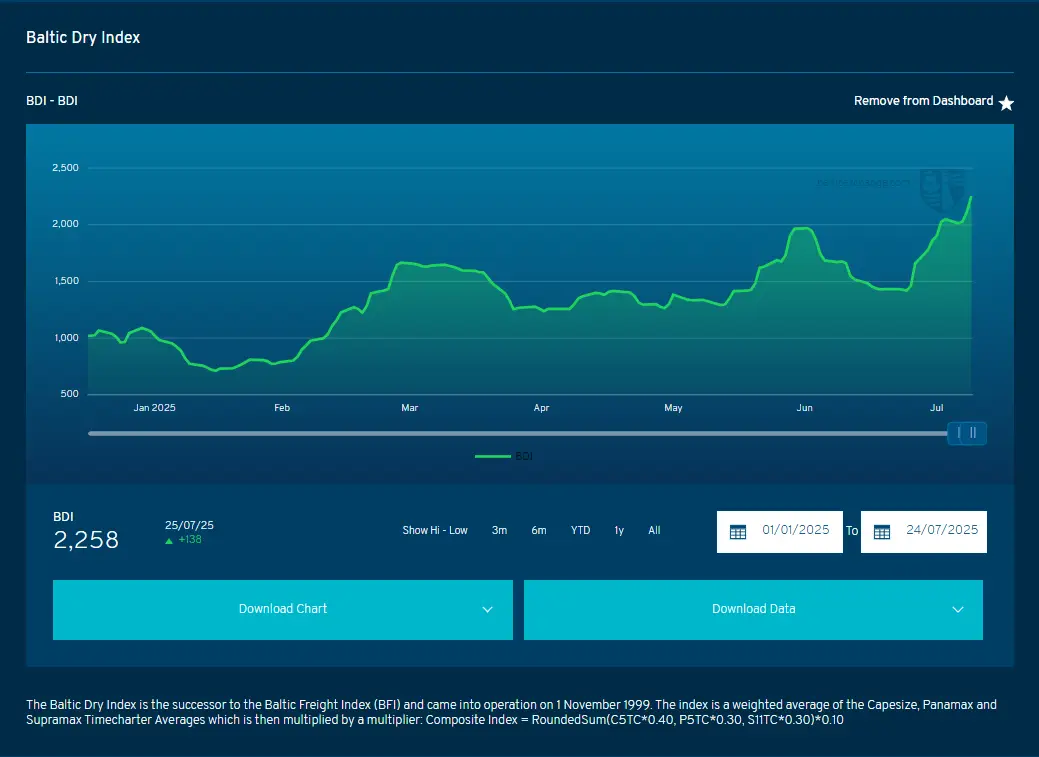Screen dimensions: 1039x757
Task: Select the 3m time range
Action: 499,531
